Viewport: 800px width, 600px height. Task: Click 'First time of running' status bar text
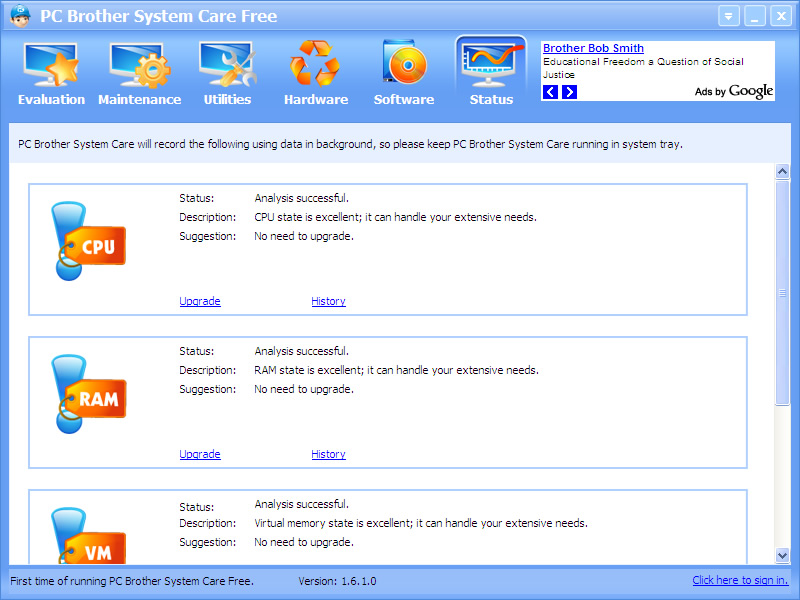132,581
